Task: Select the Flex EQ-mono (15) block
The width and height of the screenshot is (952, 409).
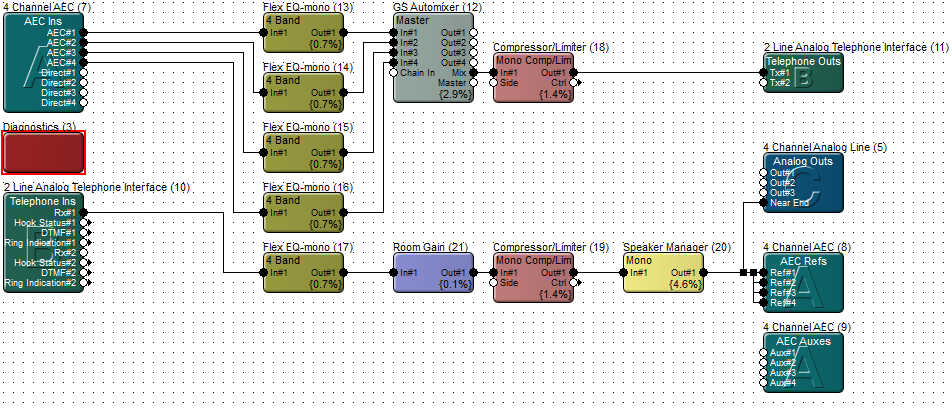Action: pos(304,153)
